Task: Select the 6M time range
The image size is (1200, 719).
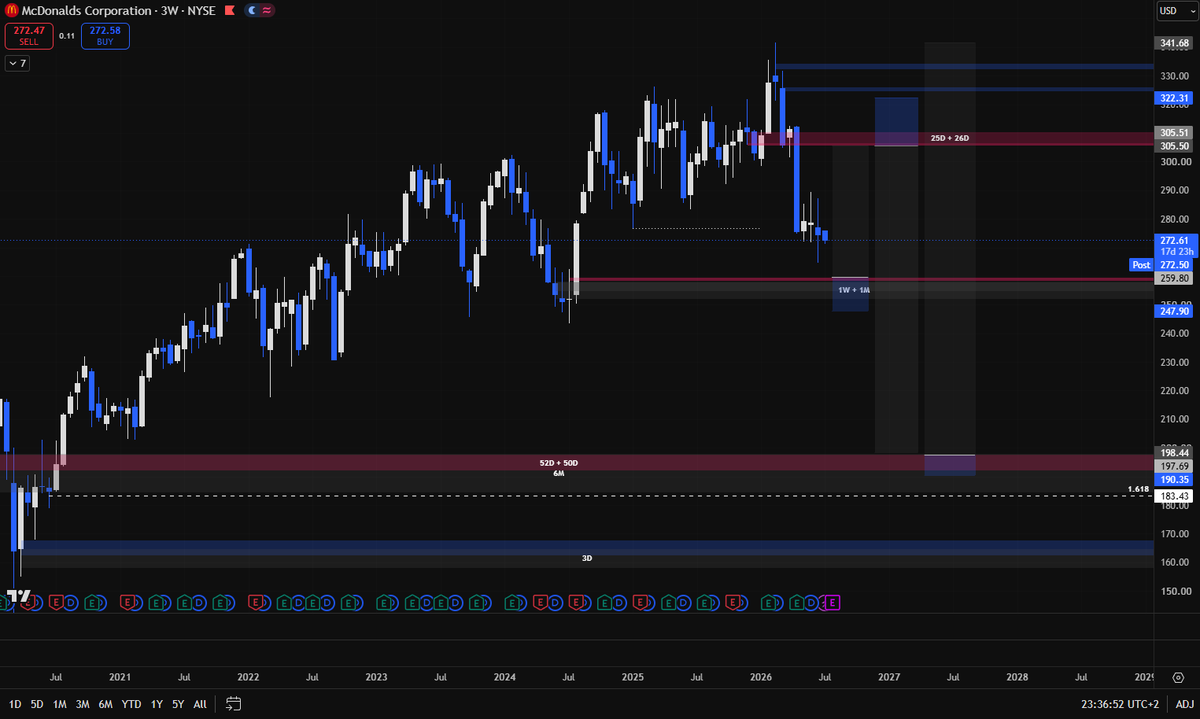Action: click(106, 704)
